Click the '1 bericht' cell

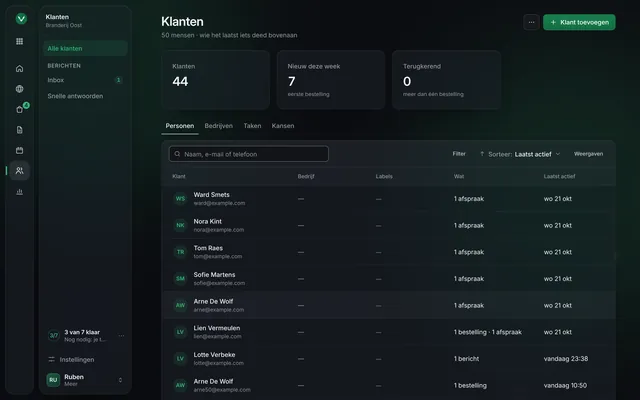[467, 359]
